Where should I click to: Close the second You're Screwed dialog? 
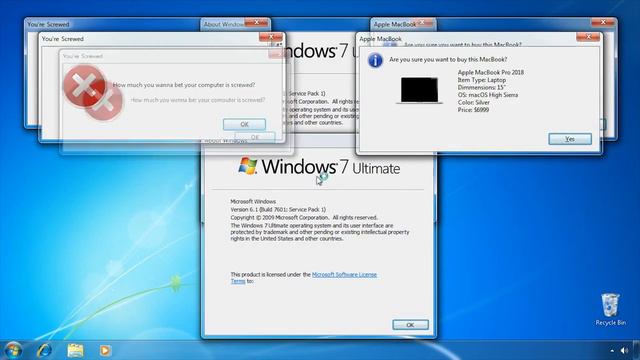pos(270,37)
